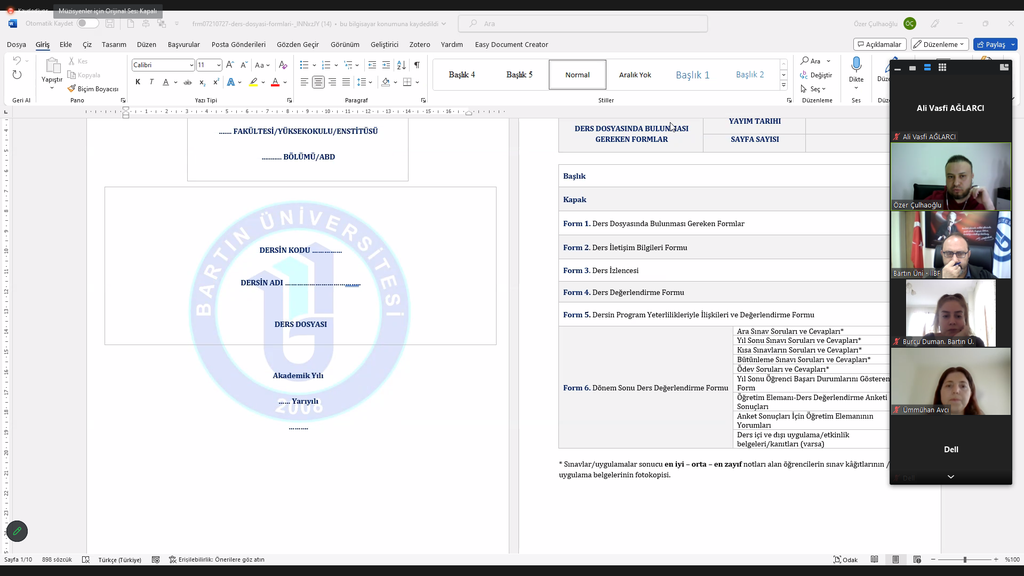Open the red font color dropdown arrow
This screenshot has height=576, width=1024.
[285, 82]
